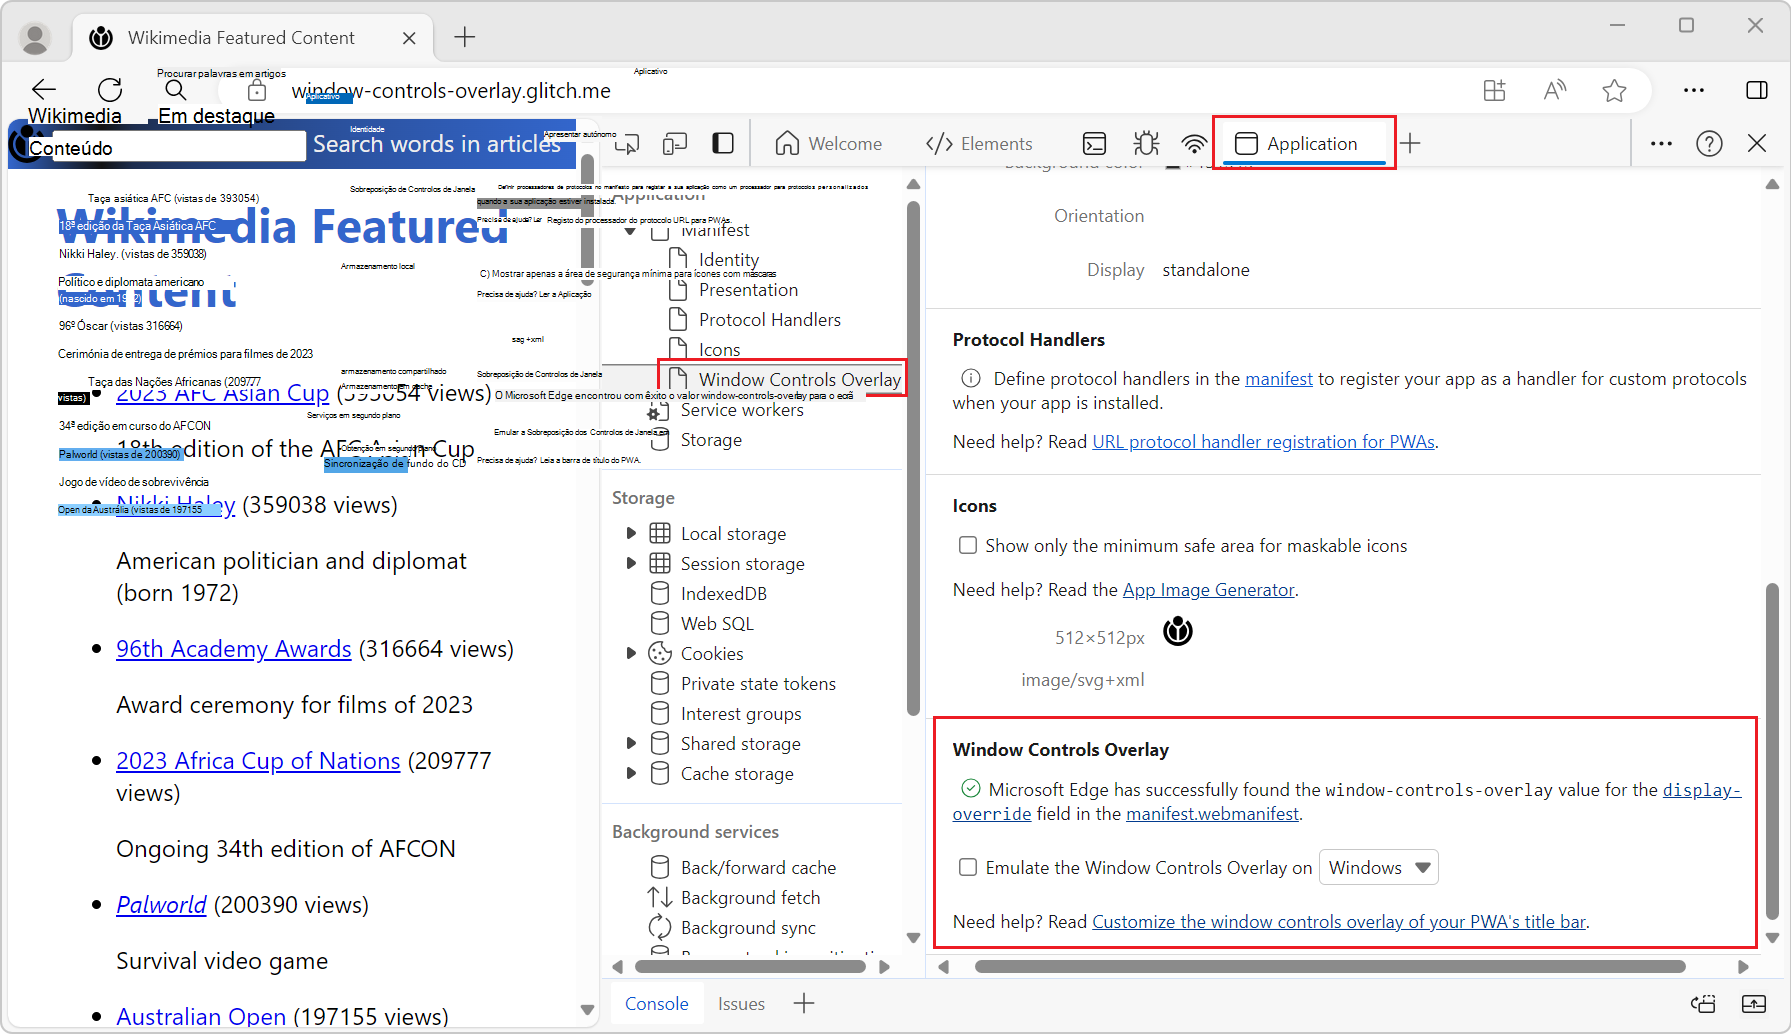Click the Application sidebar horizontal scrollbar
This screenshot has height=1034, width=1791.
[x=750, y=966]
